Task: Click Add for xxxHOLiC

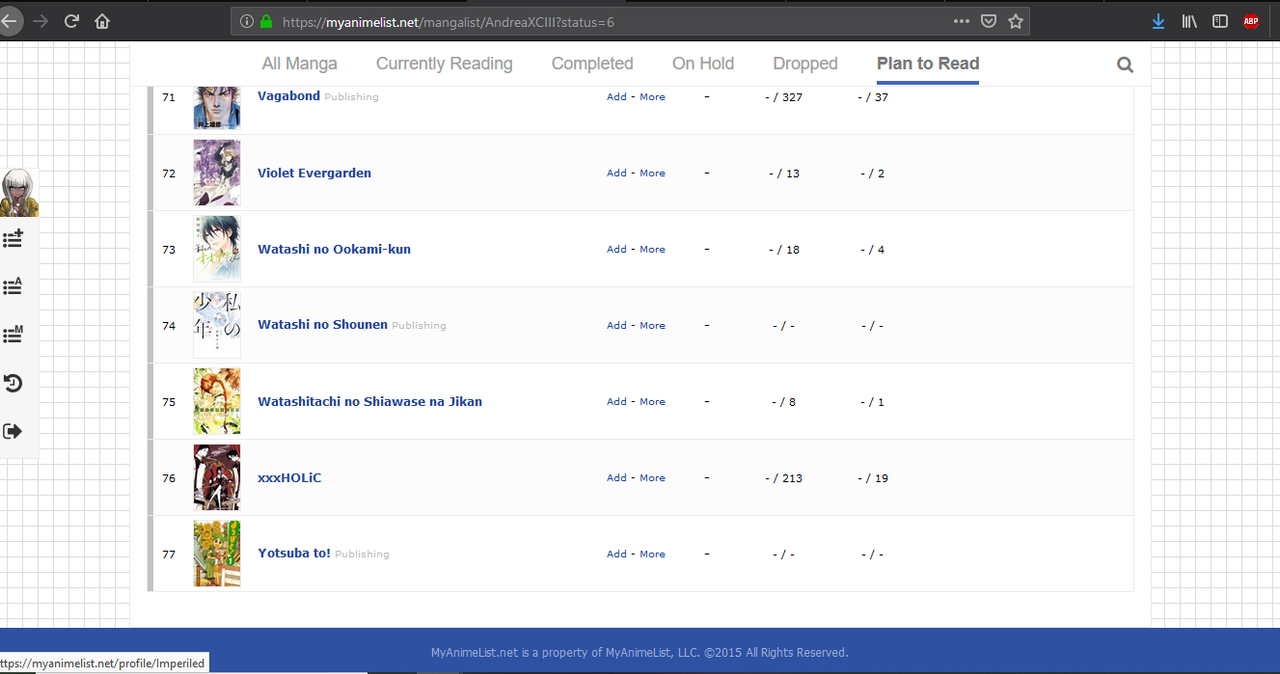Action: 617,478
